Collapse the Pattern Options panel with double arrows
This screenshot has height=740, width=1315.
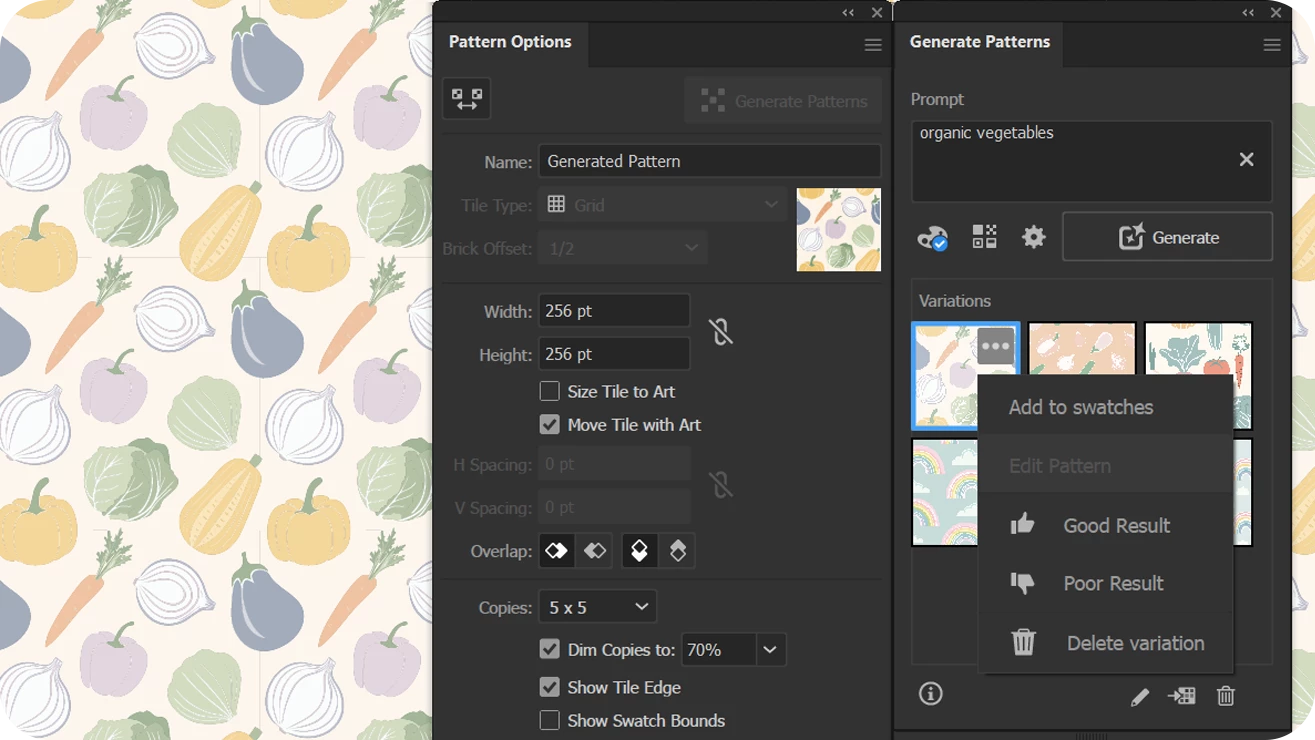tap(848, 13)
